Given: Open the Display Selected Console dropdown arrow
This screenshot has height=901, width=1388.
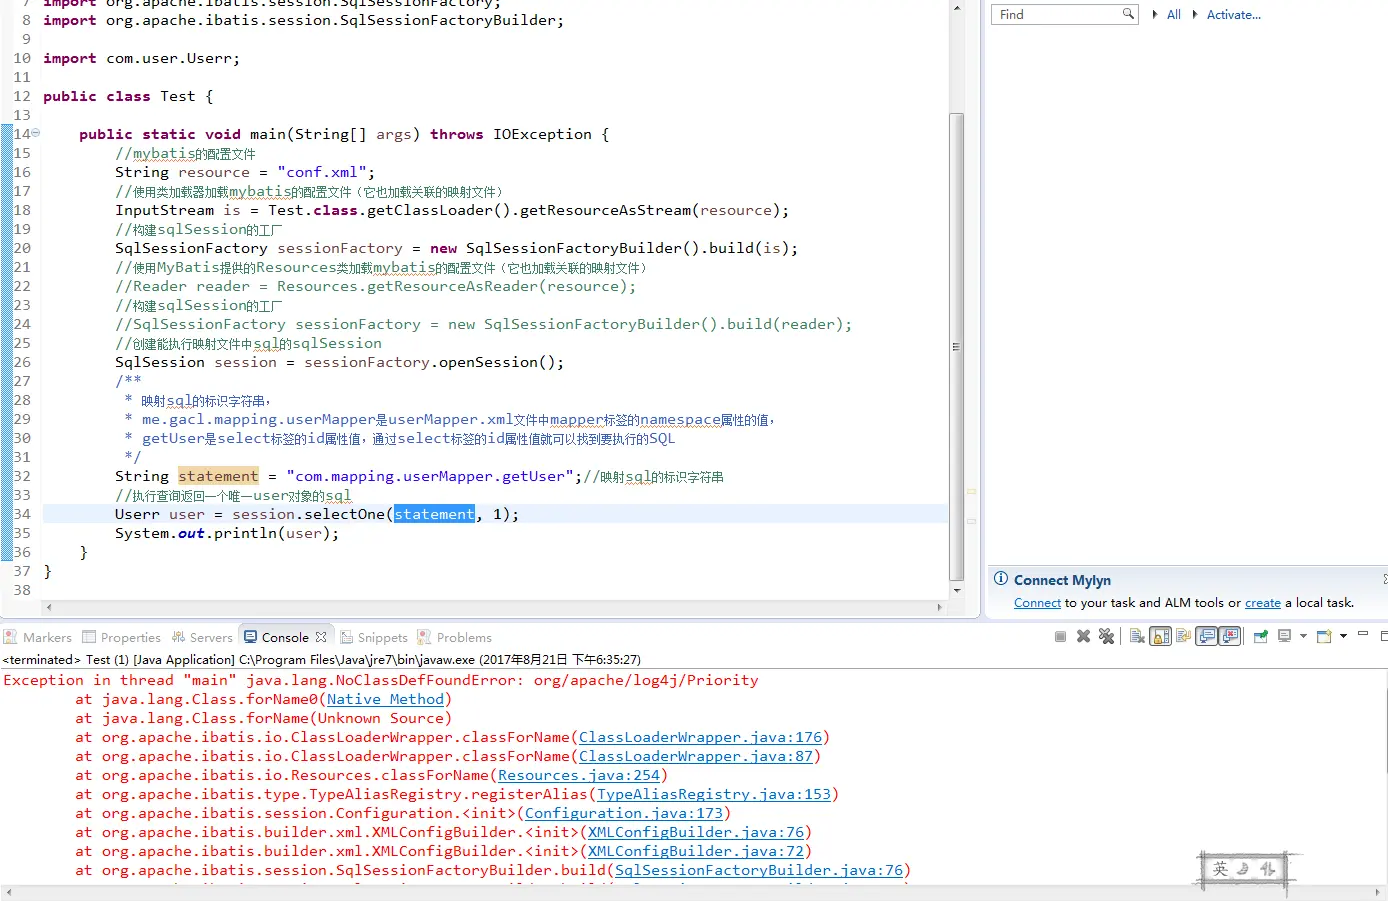Looking at the screenshot, I should (x=1303, y=637).
